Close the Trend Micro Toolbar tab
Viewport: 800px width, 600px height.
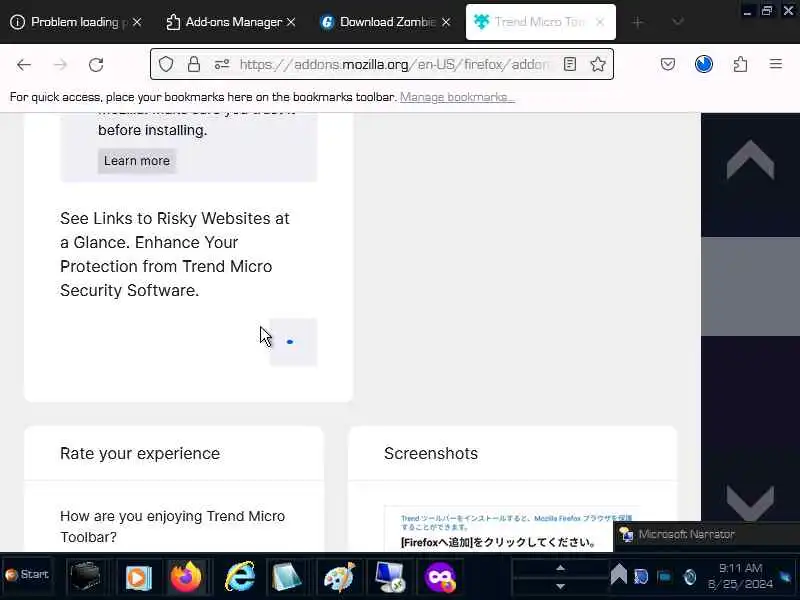click(600, 22)
